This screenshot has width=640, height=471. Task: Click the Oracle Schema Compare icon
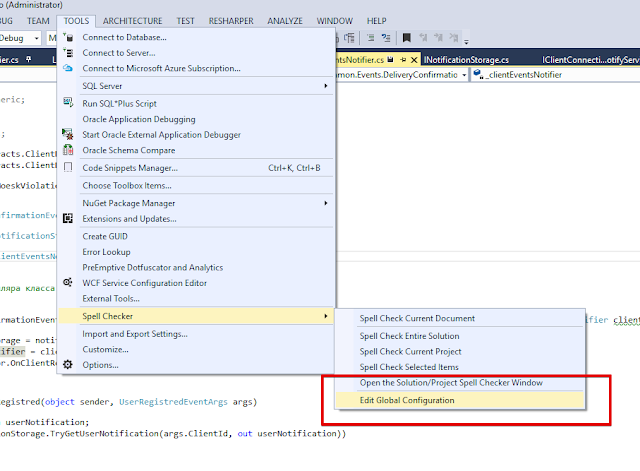(x=68, y=150)
